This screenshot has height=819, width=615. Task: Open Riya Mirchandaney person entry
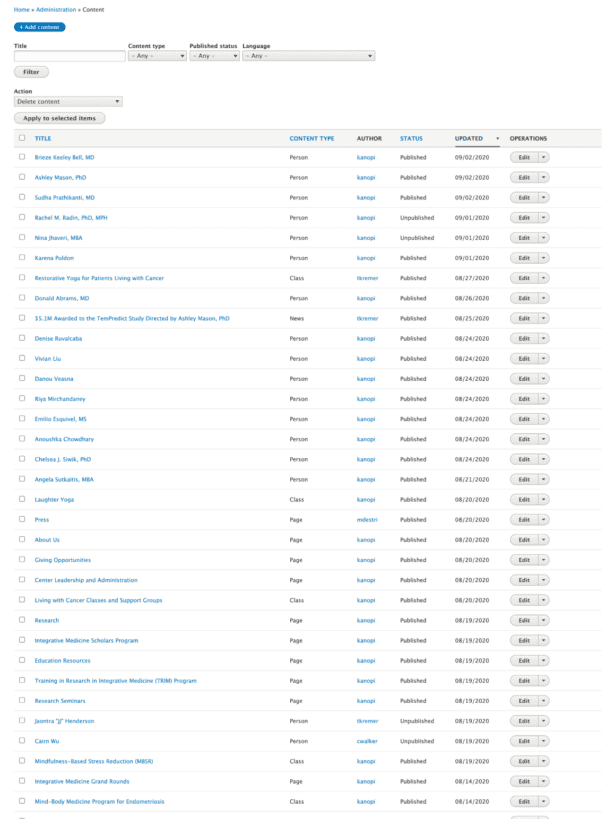click(x=60, y=399)
